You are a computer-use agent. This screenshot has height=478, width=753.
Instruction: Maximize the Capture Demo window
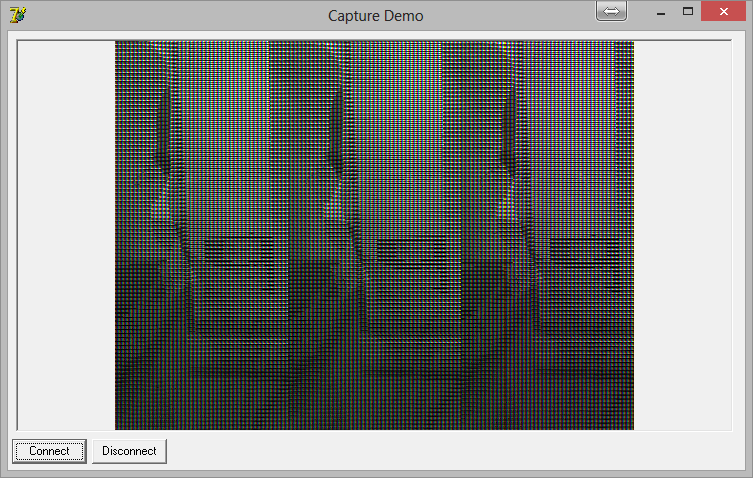tap(688, 12)
